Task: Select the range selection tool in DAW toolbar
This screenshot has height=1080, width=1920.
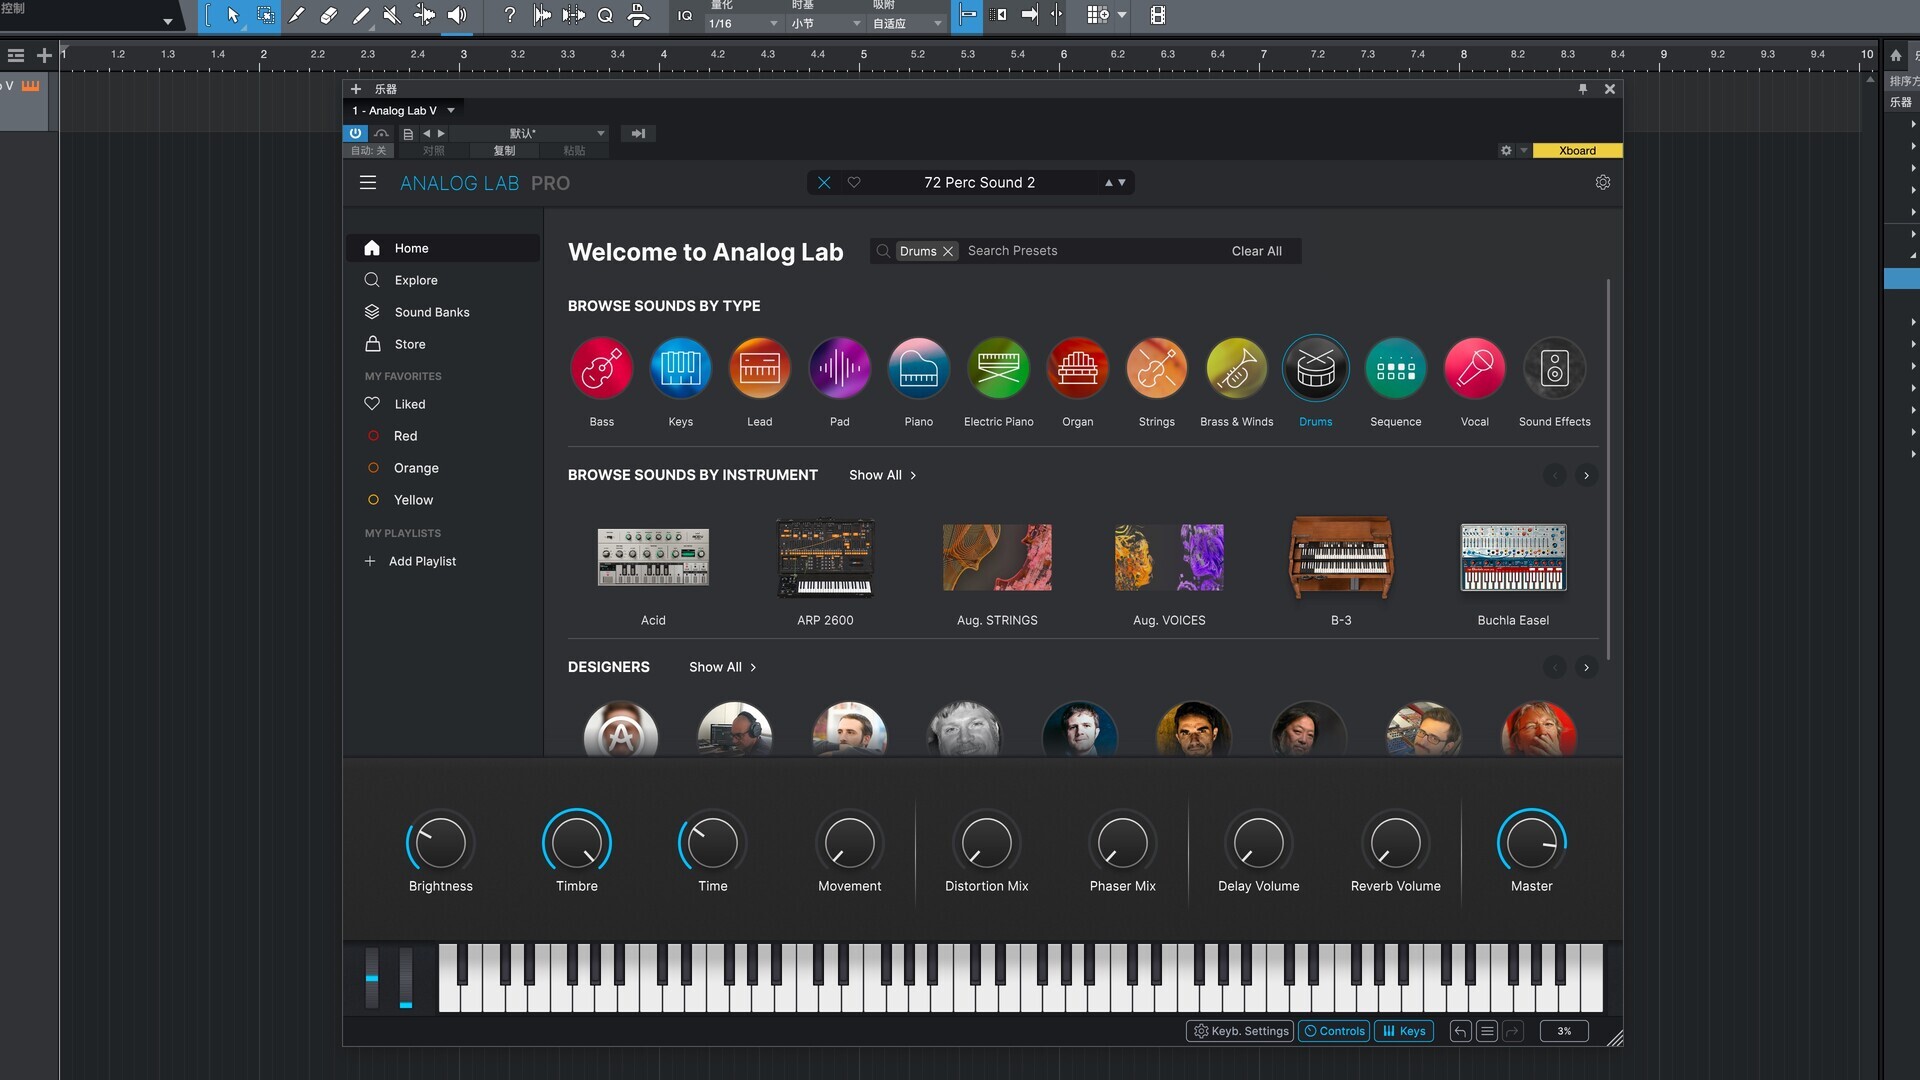Action: click(x=265, y=15)
